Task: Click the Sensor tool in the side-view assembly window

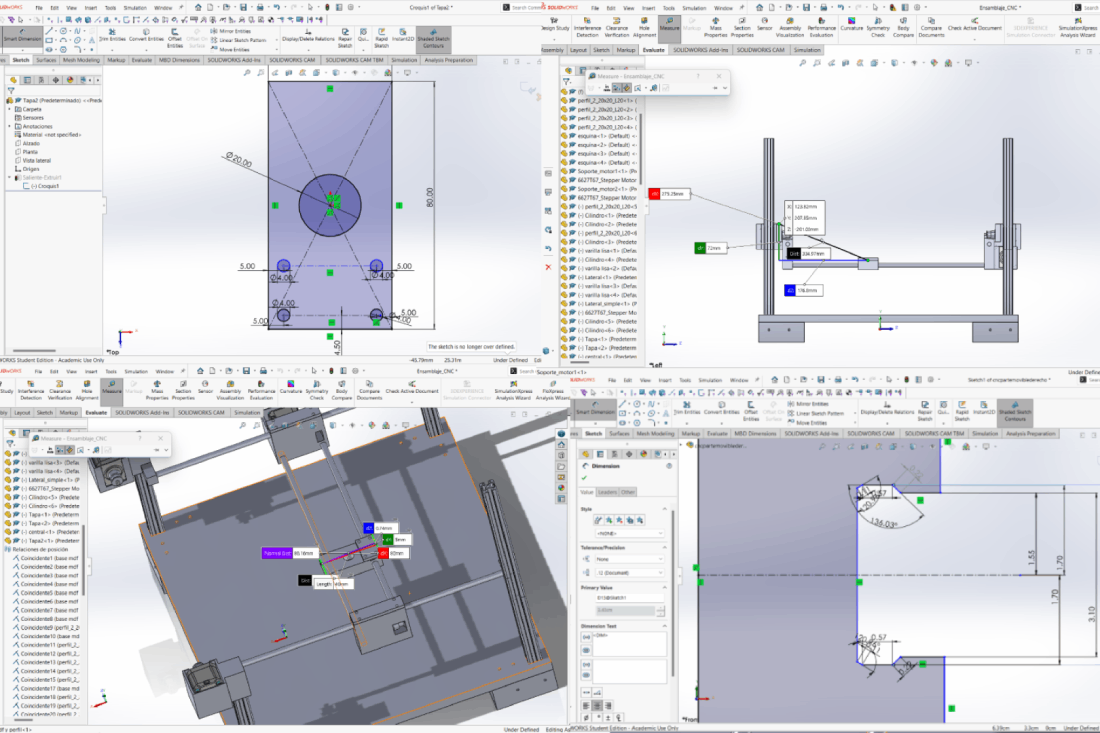Action: (765, 25)
